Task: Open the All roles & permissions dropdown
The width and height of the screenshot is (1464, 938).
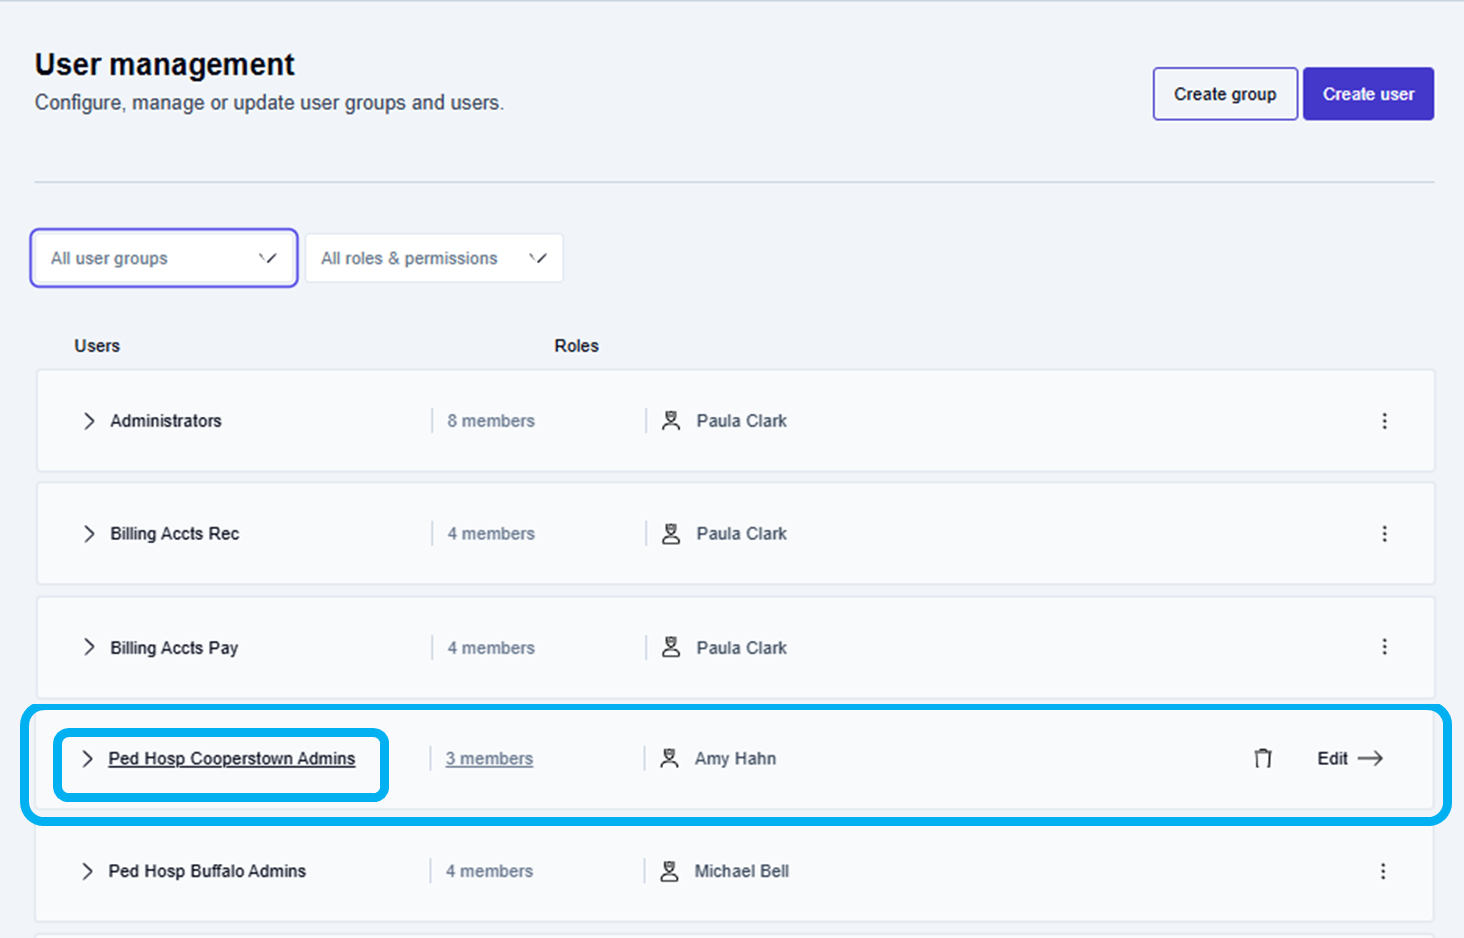Action: click(x=434, y=258)
